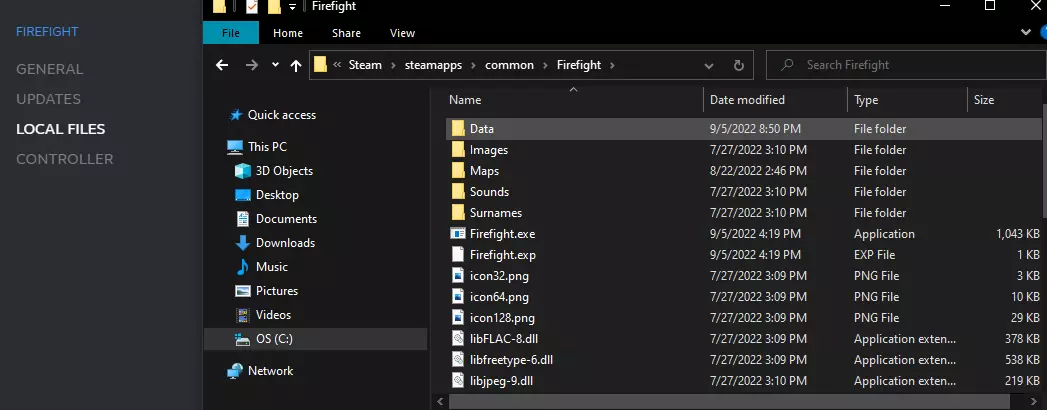The image size is (1047, 410).
Task: Click the 3D Objects cube icon
Action: 243,171
